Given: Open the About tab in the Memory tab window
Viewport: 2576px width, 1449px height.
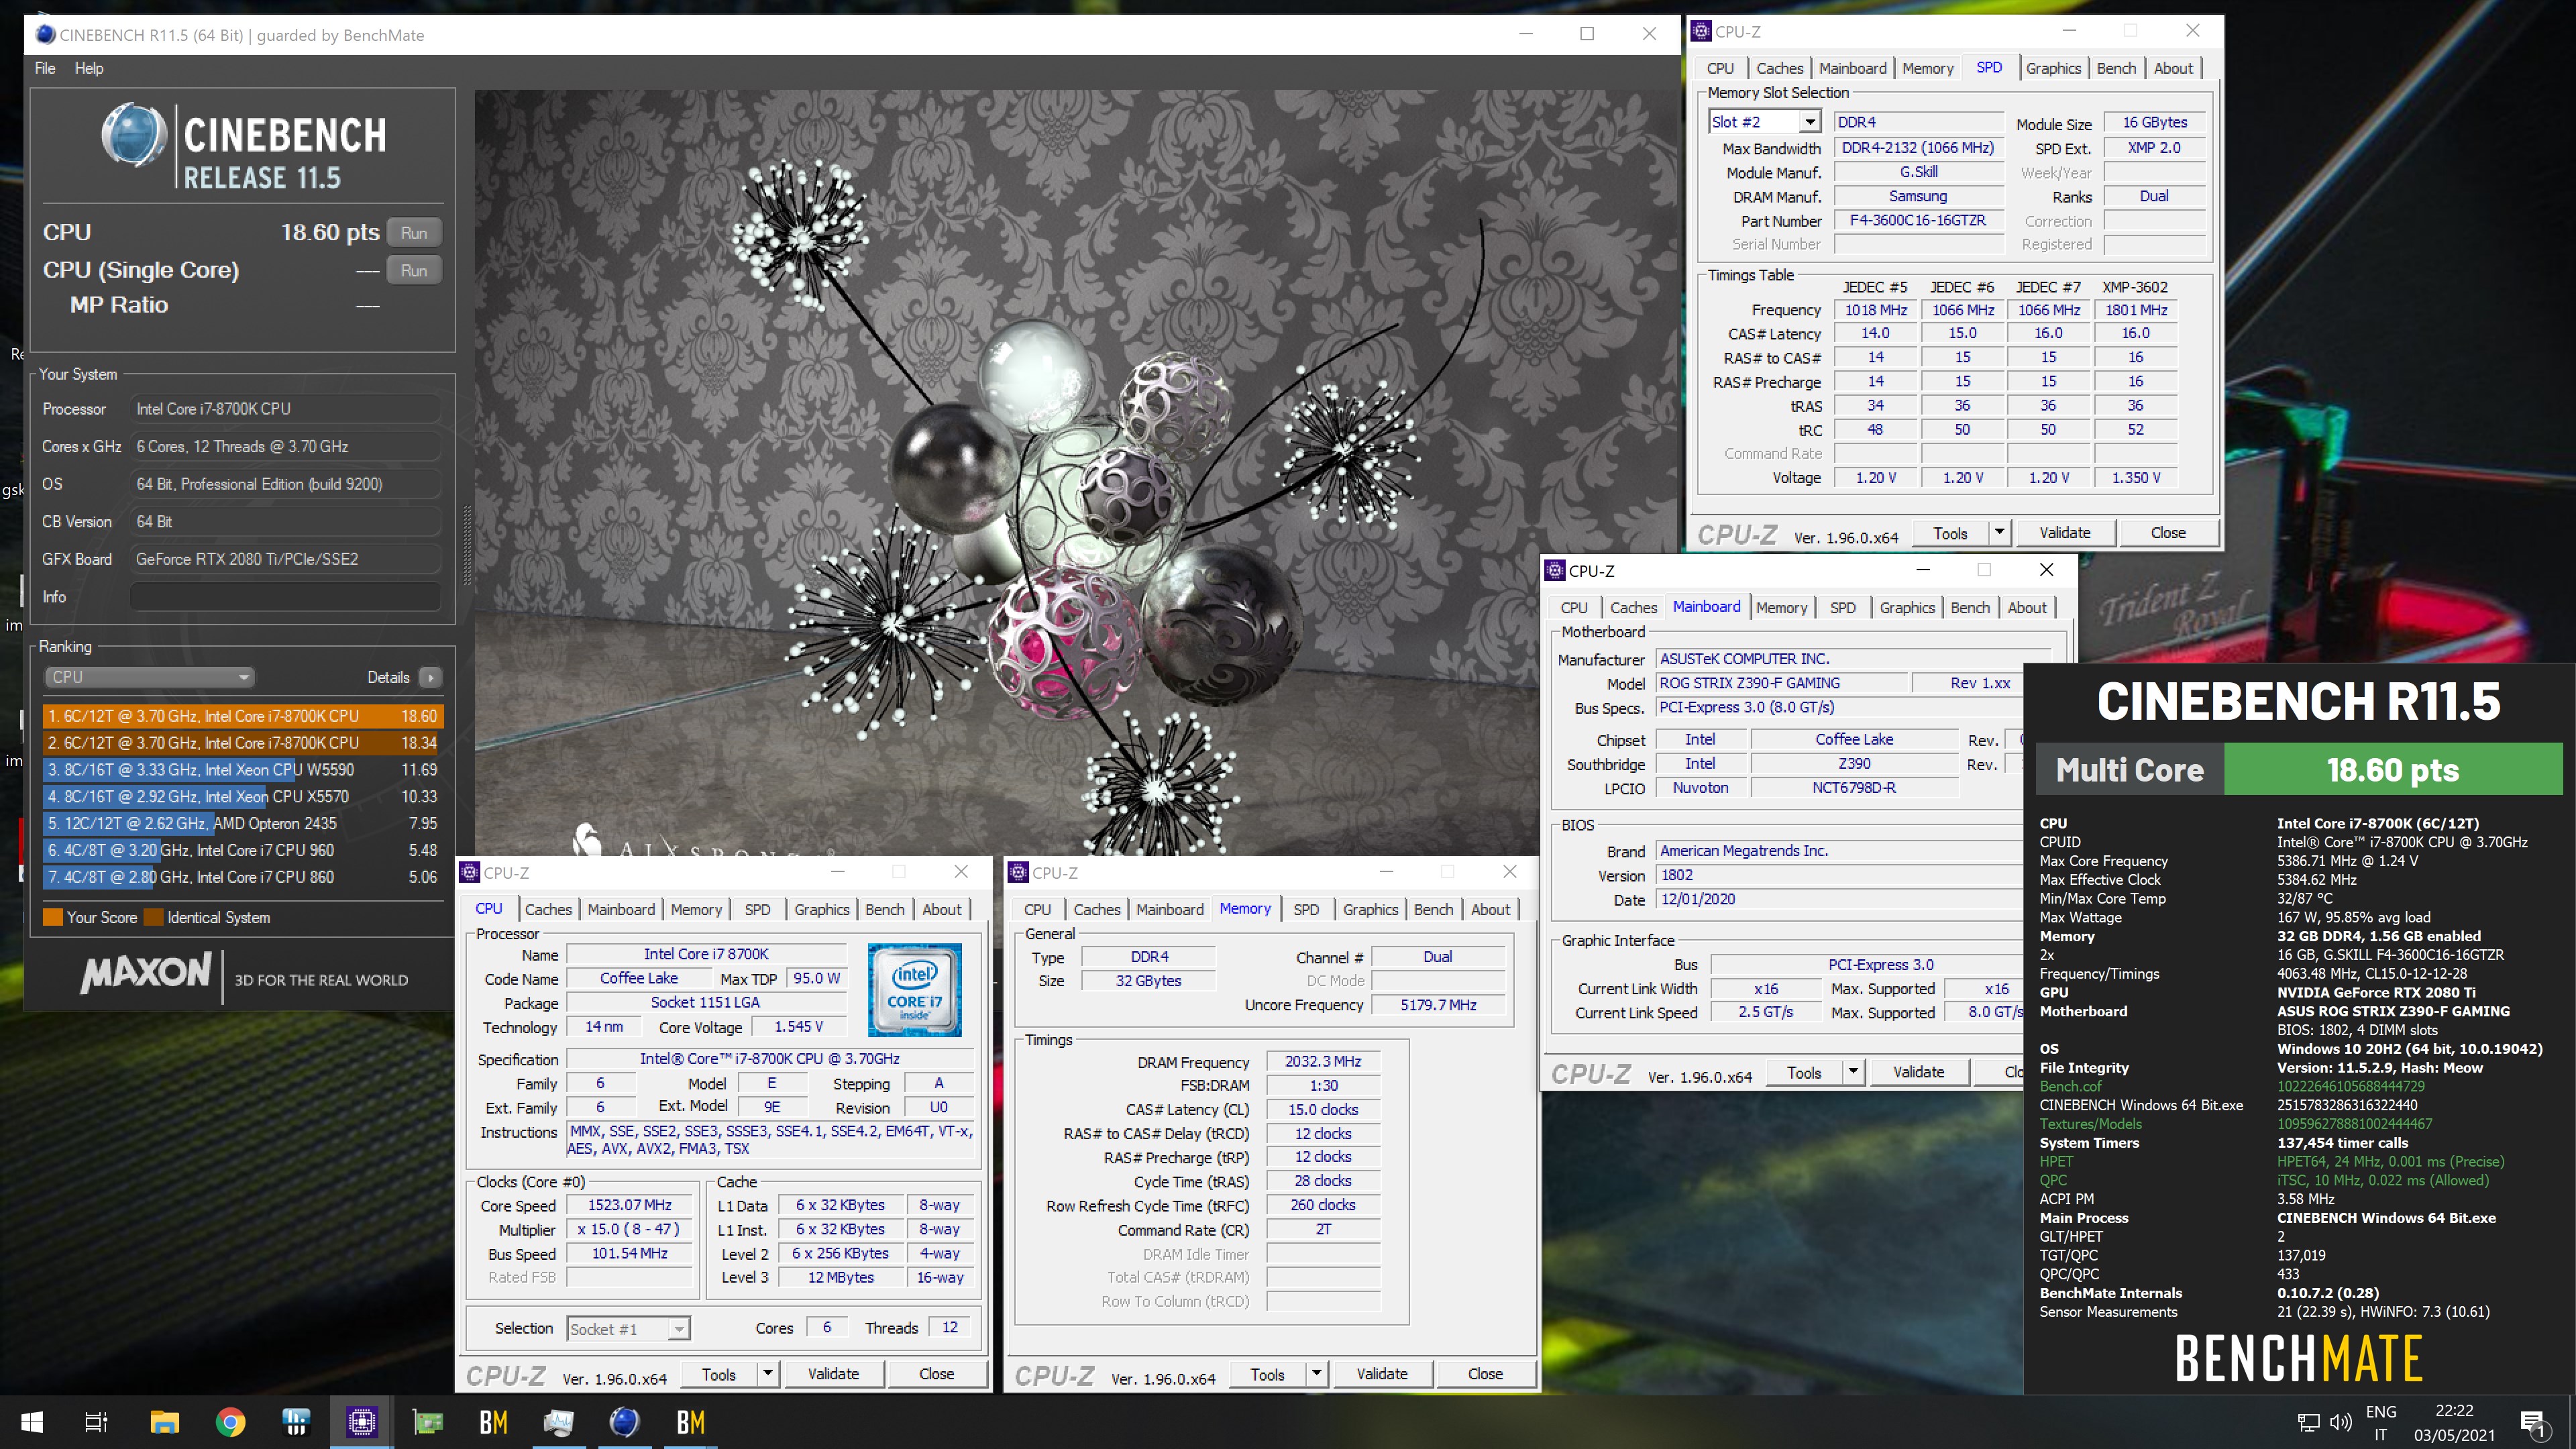Looking at the screenshot, I should (x=1490, y=909).
